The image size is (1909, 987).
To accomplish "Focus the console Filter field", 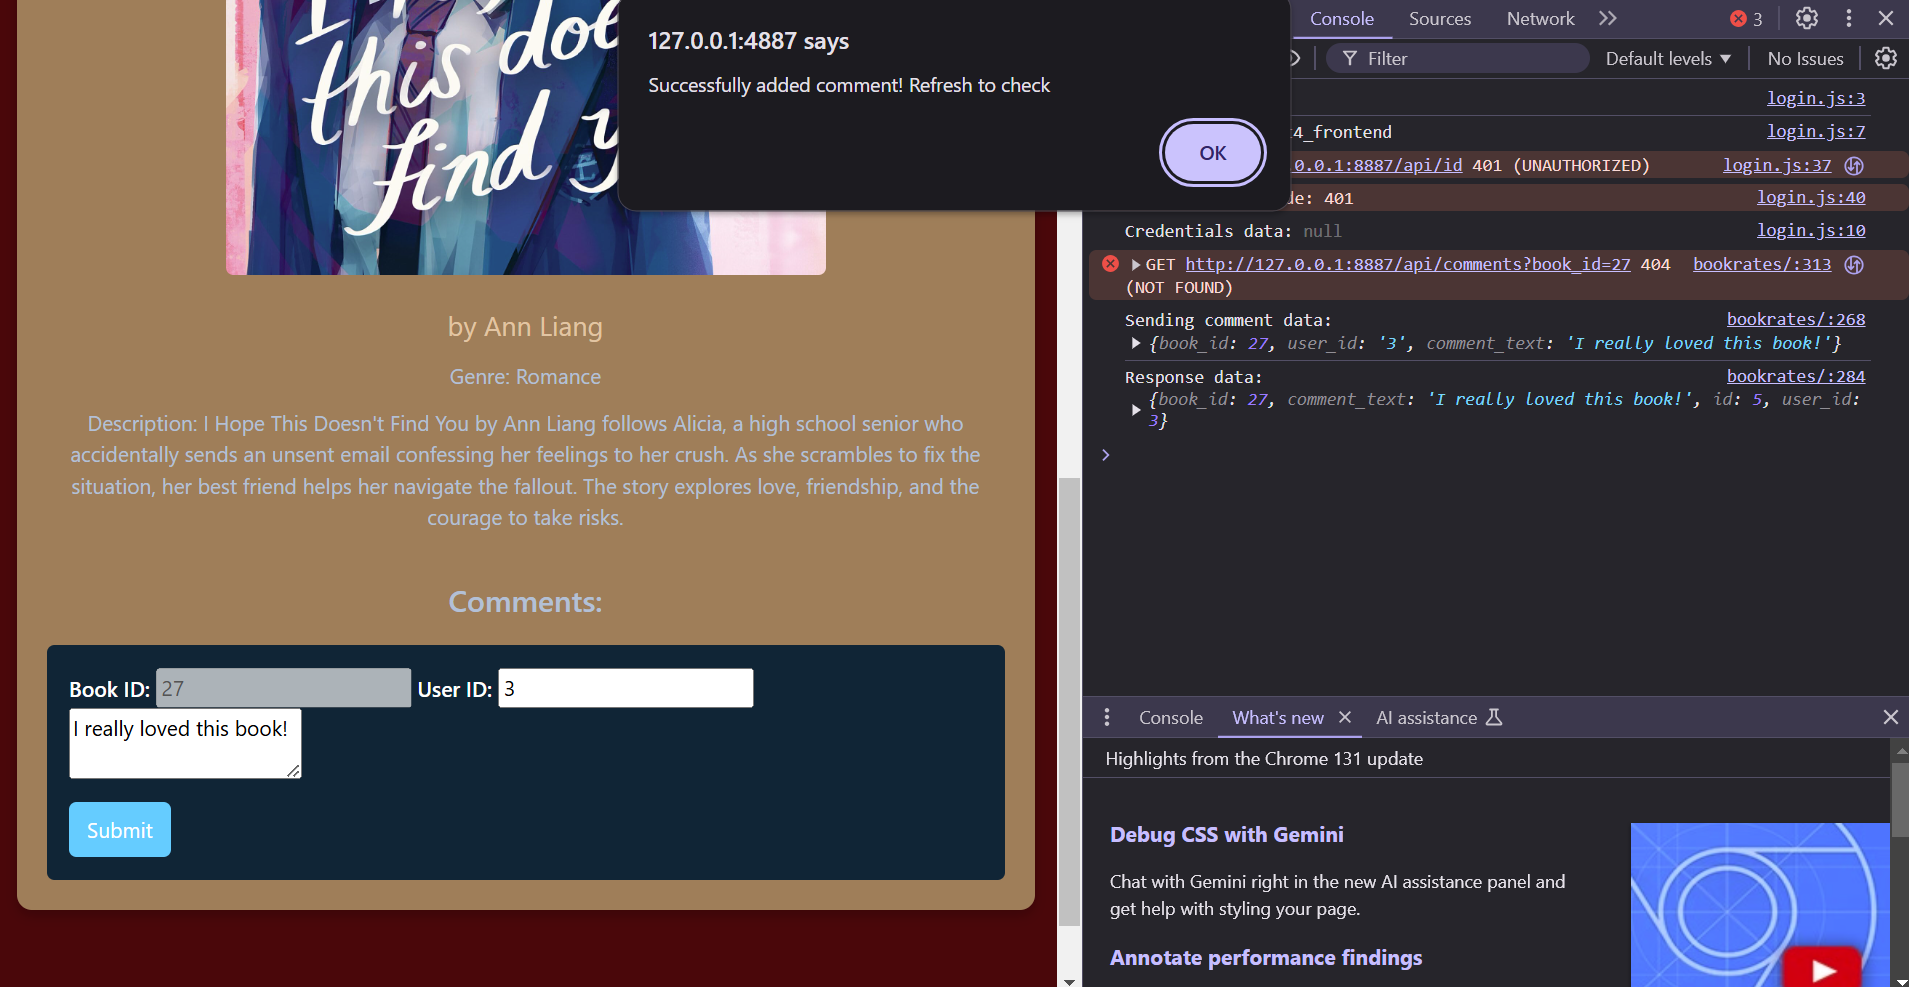I will tap(1459, 58).
